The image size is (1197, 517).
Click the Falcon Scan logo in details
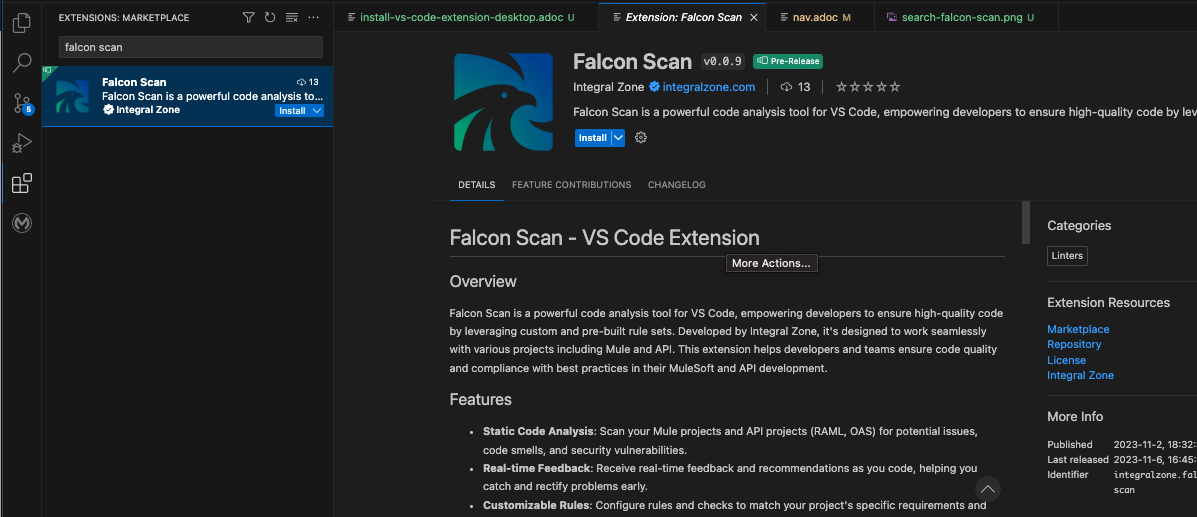[x=503, y=102]
